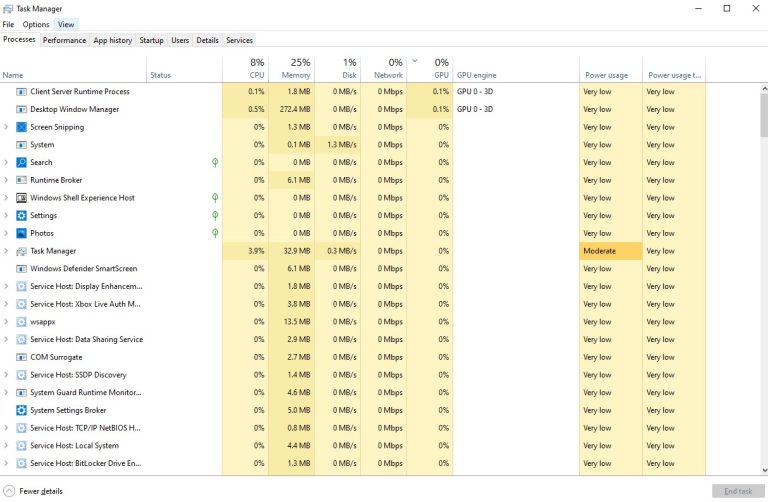768x502 pixels.
Task: Click the Desktop Window Manager icon
Action: [x=21, y=109]
